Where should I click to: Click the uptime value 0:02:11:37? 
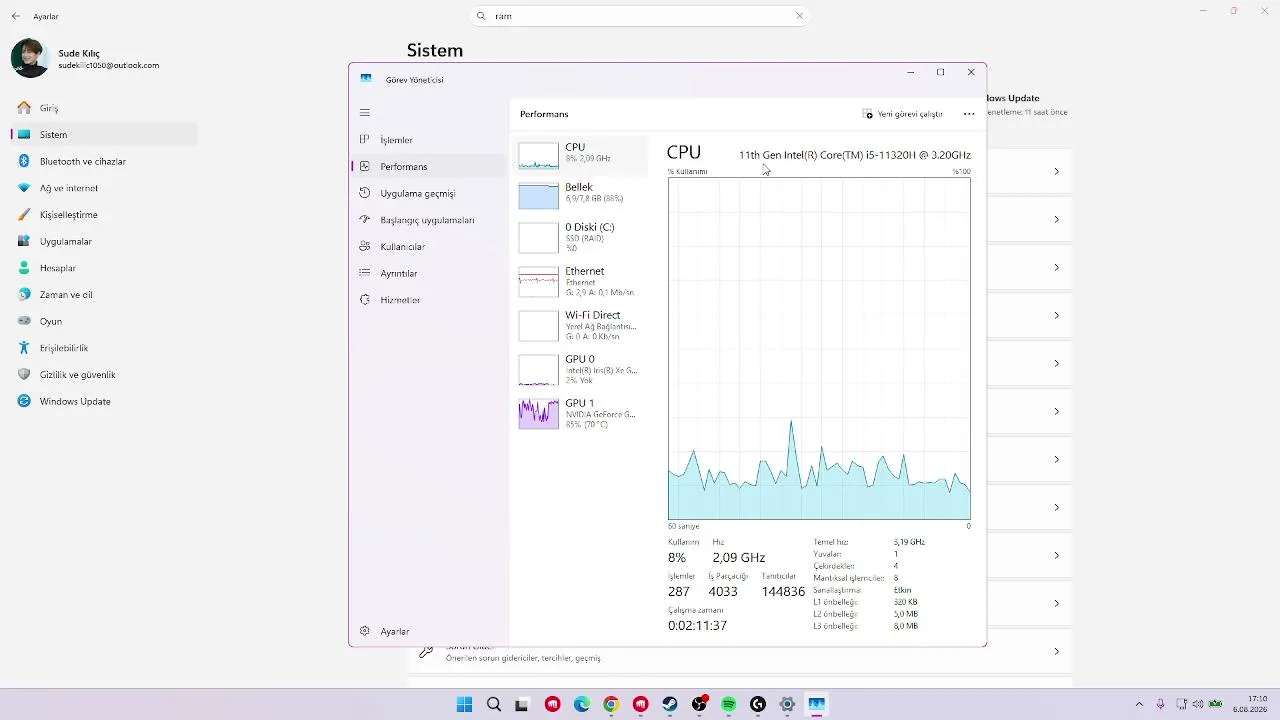tap(698, 626)
